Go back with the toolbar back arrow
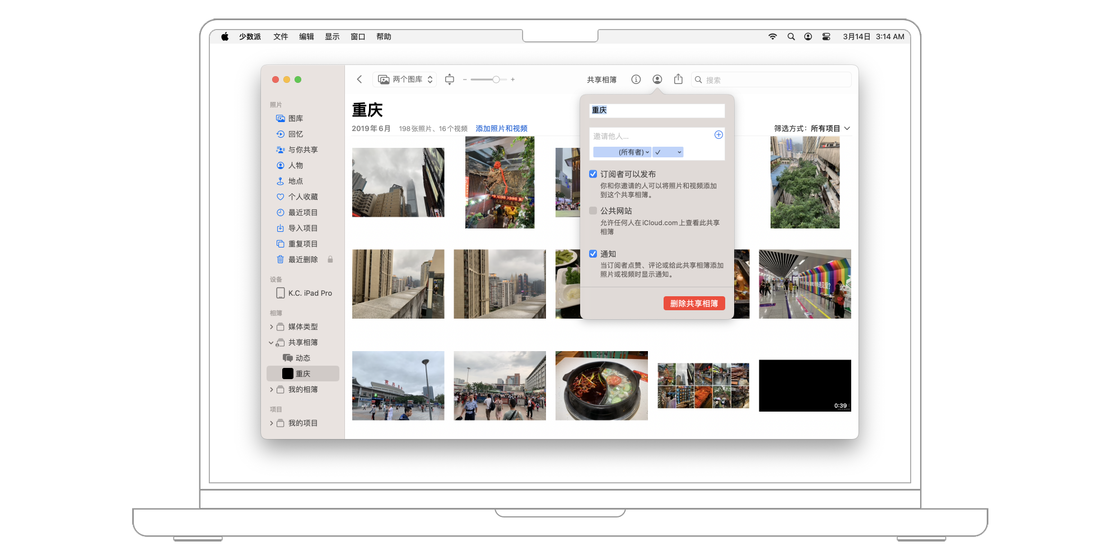The height and width of the screenshot is (560, 1120). click(359, 79)
